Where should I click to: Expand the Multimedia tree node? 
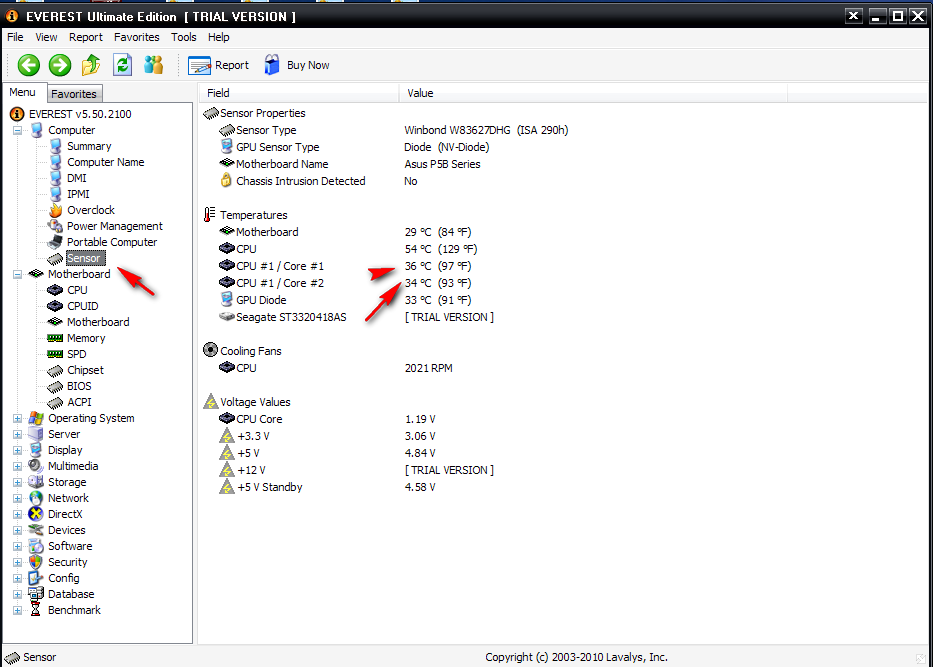(x=17, y=466)
